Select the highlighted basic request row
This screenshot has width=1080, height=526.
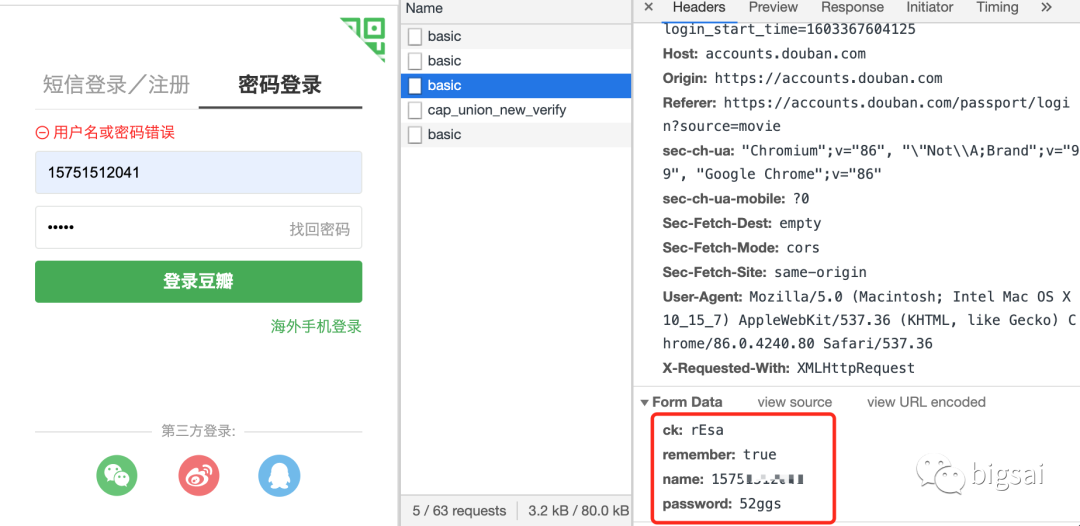tap(516, 85)
